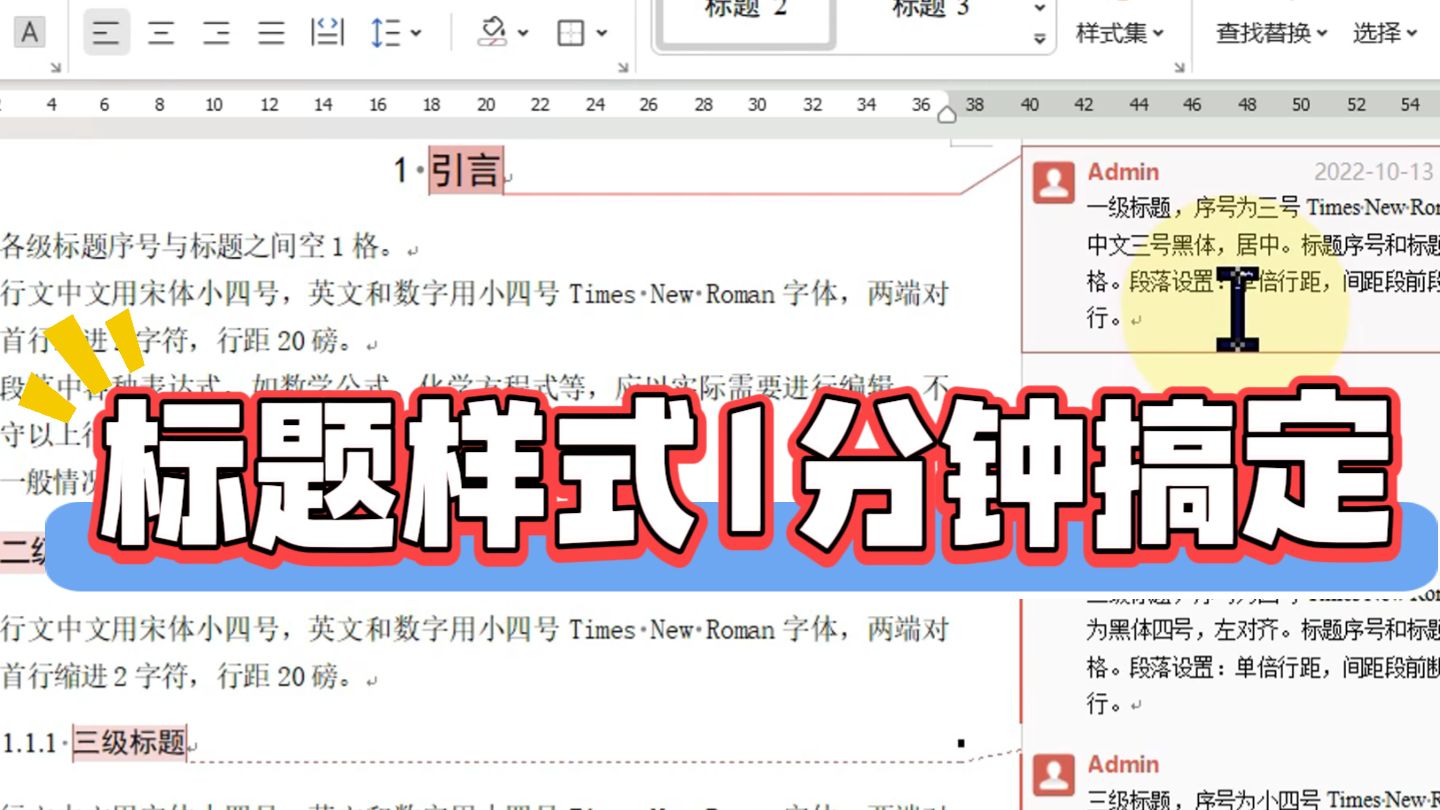This screenshot has width=1440, height=810.
Task: Open the paragraph group dialog launcher
Action: [623, 67]
